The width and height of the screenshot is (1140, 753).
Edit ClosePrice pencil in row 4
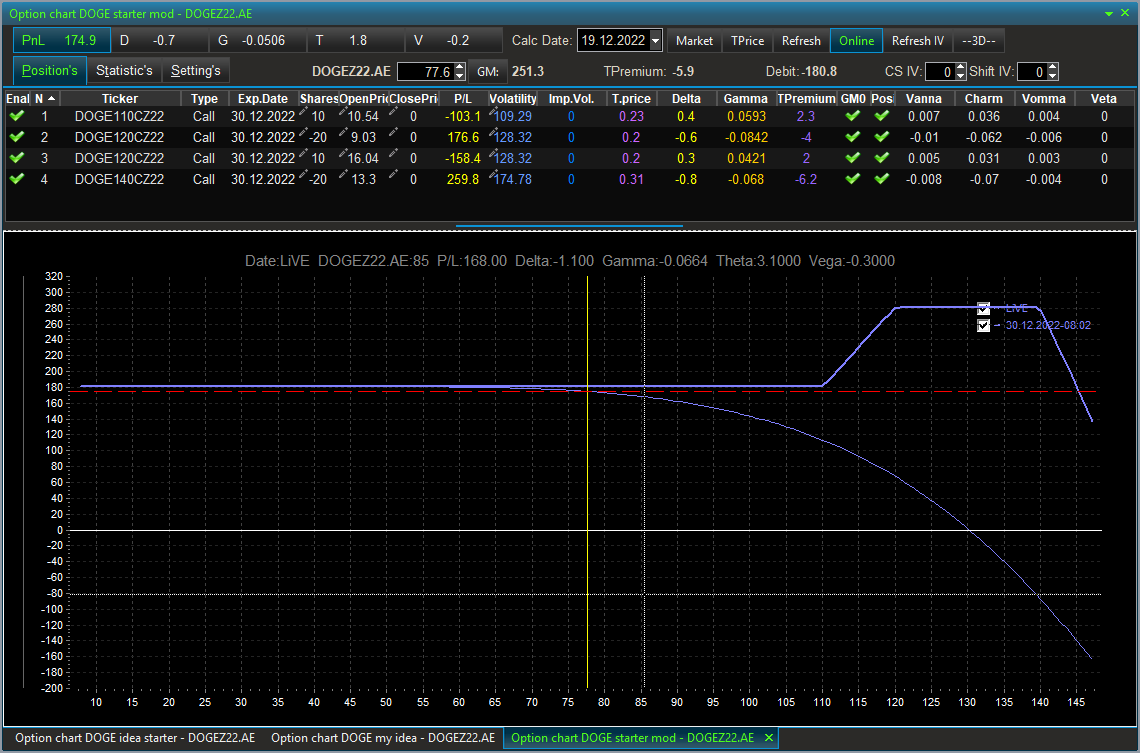393,174
